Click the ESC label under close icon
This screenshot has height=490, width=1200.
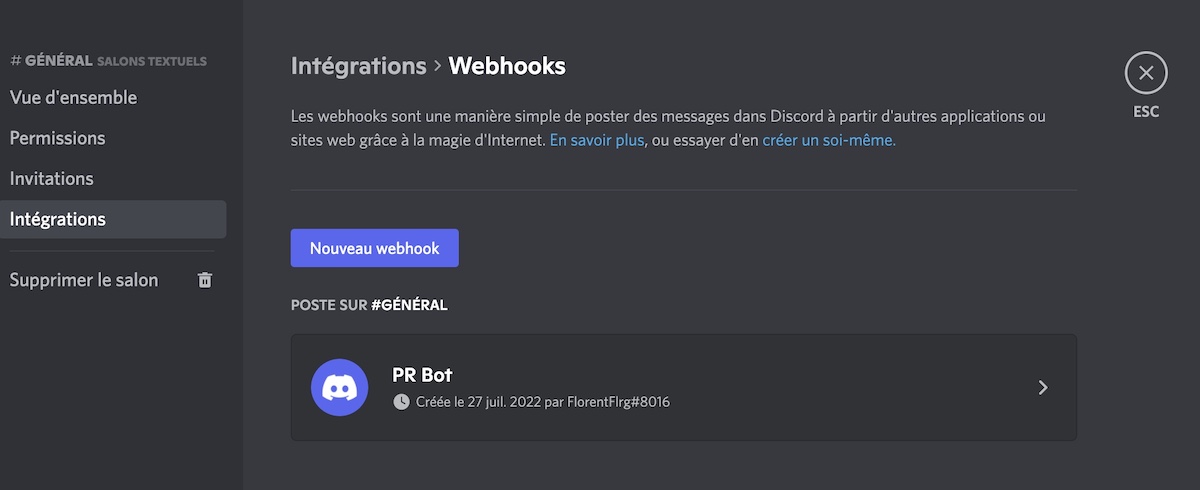pyautogui.click(x=1146, y=112)
